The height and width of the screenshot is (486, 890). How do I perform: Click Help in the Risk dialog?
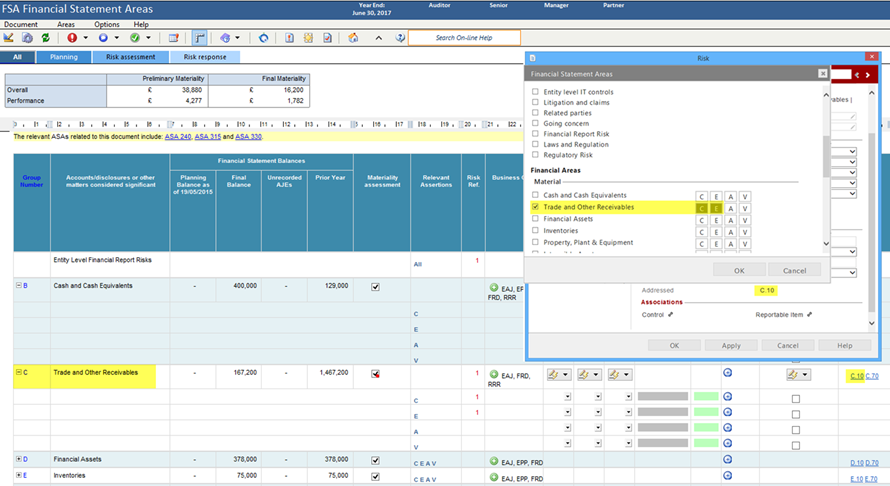pyautogui.click(x=845, y=345)
